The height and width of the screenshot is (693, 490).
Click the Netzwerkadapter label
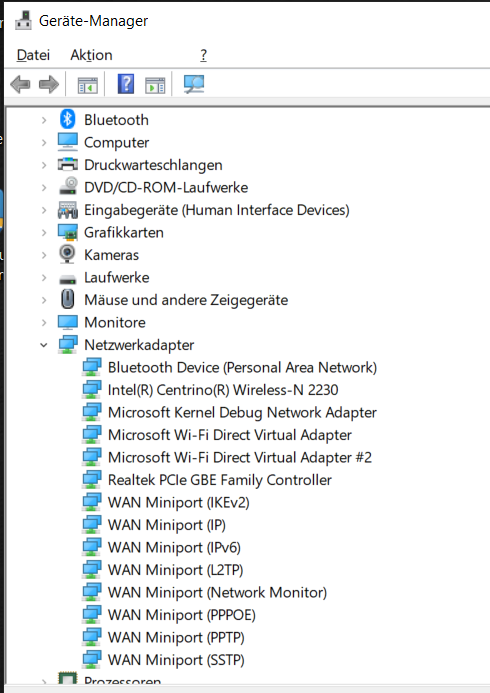(139, 345)
